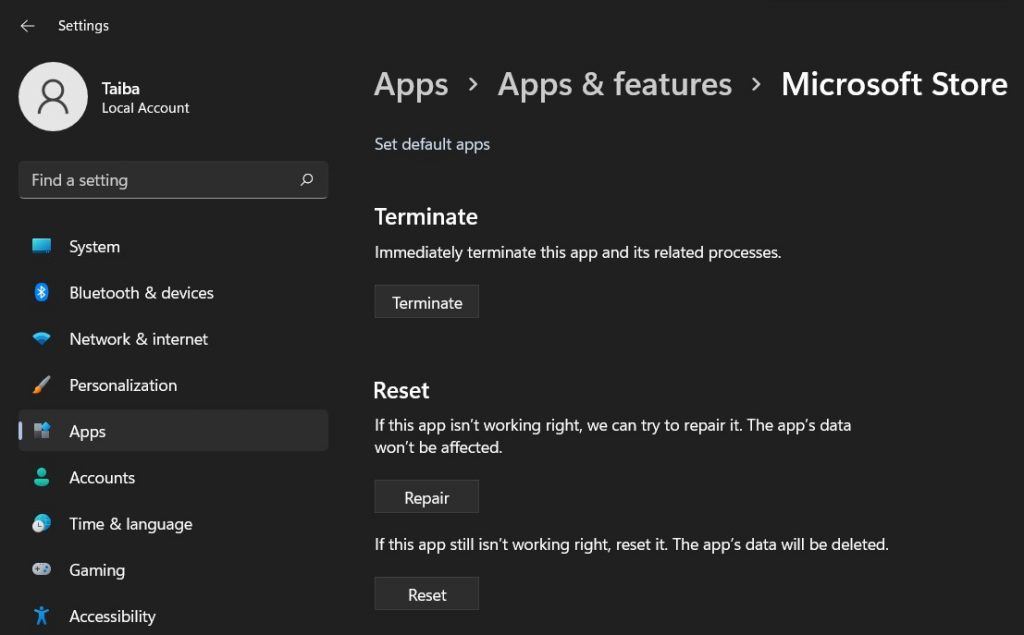1024x635 pixels.
Task: Click the Personalization paintbrush icon
Action: click(41, 385)
